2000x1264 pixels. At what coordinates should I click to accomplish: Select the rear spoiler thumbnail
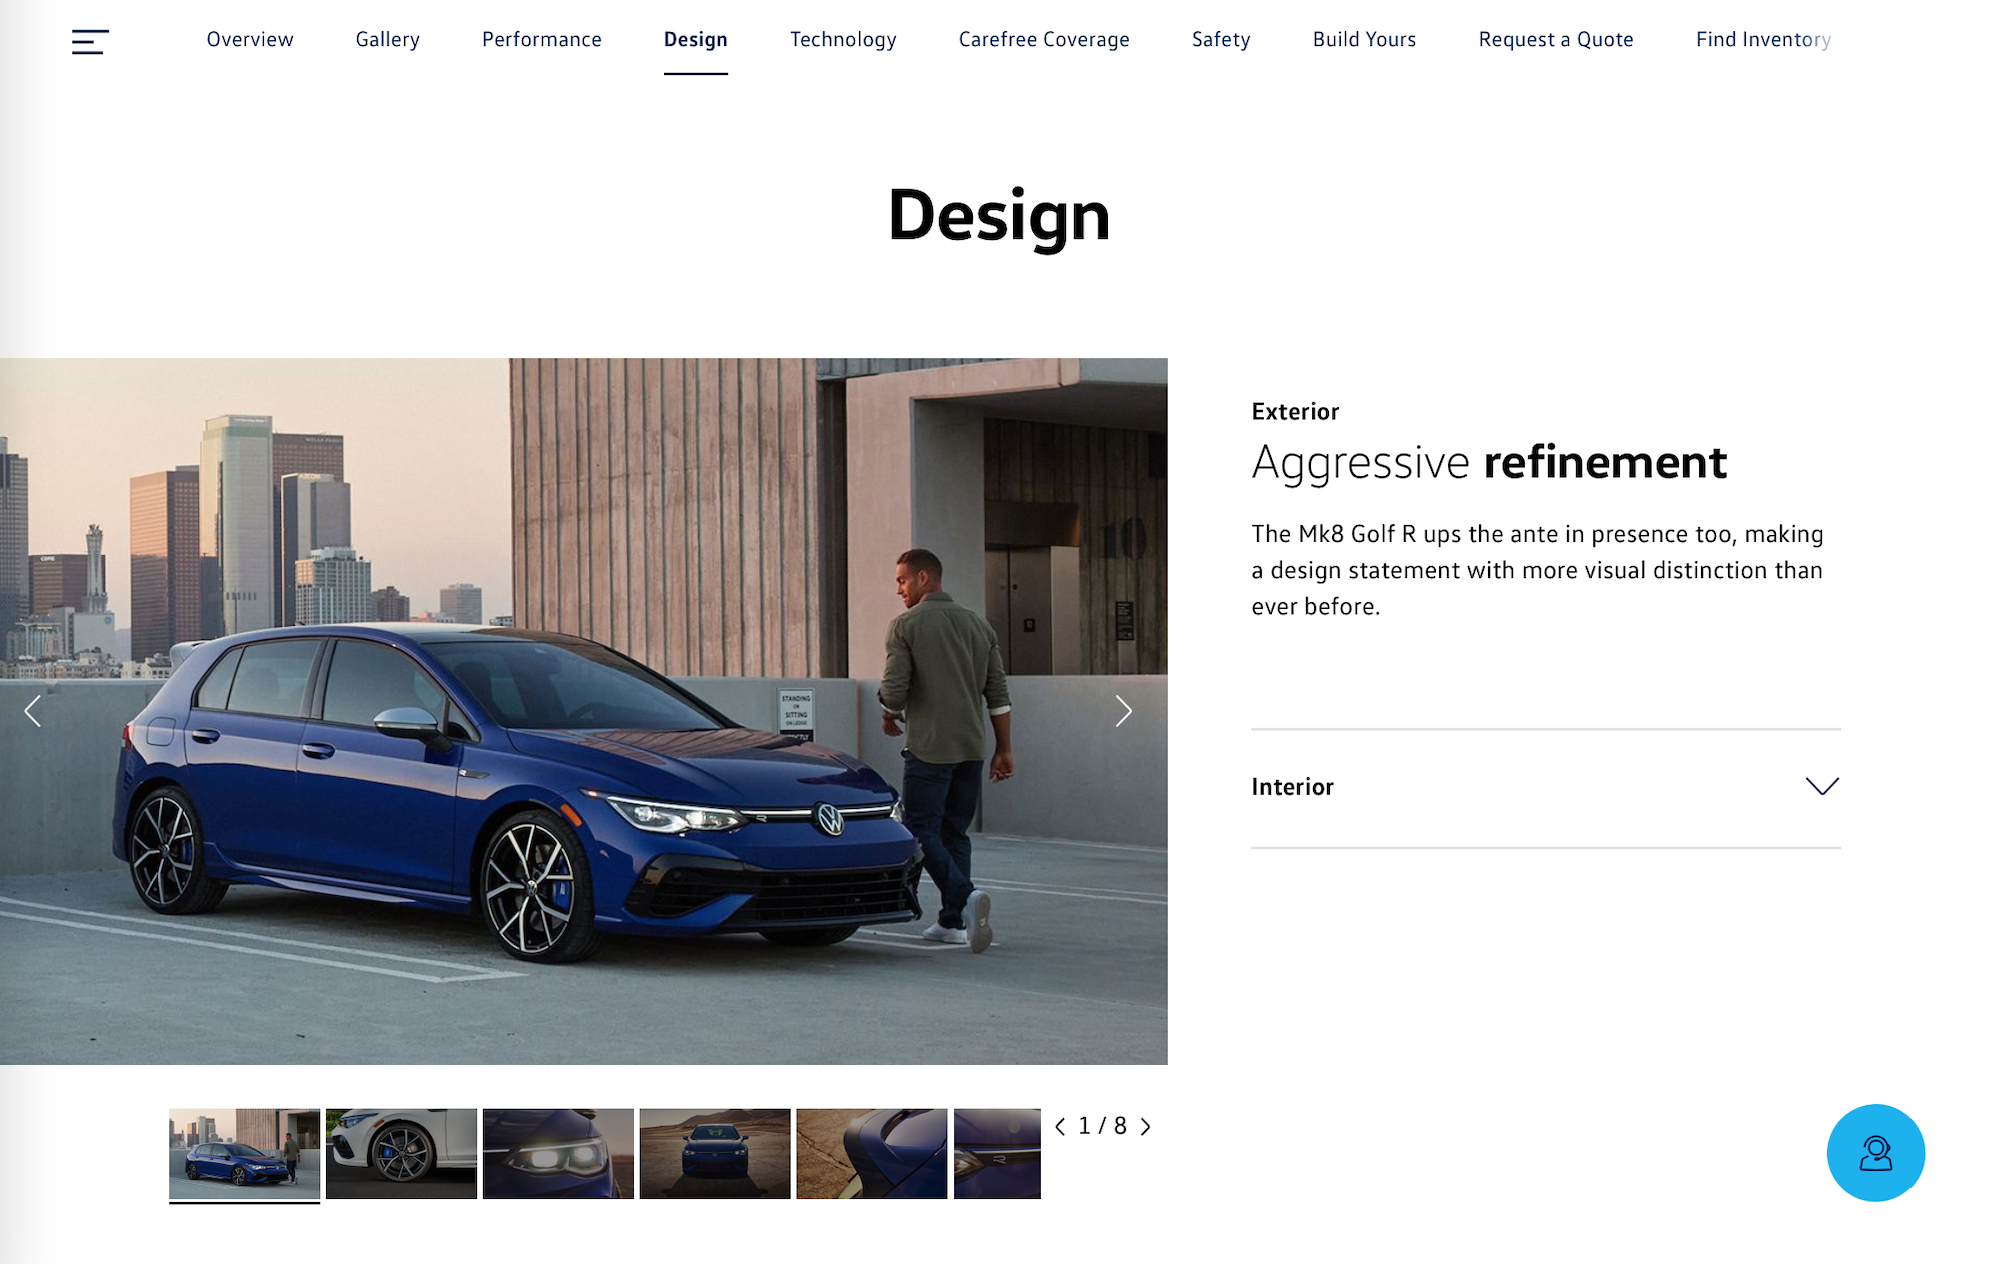[872, 1153]
